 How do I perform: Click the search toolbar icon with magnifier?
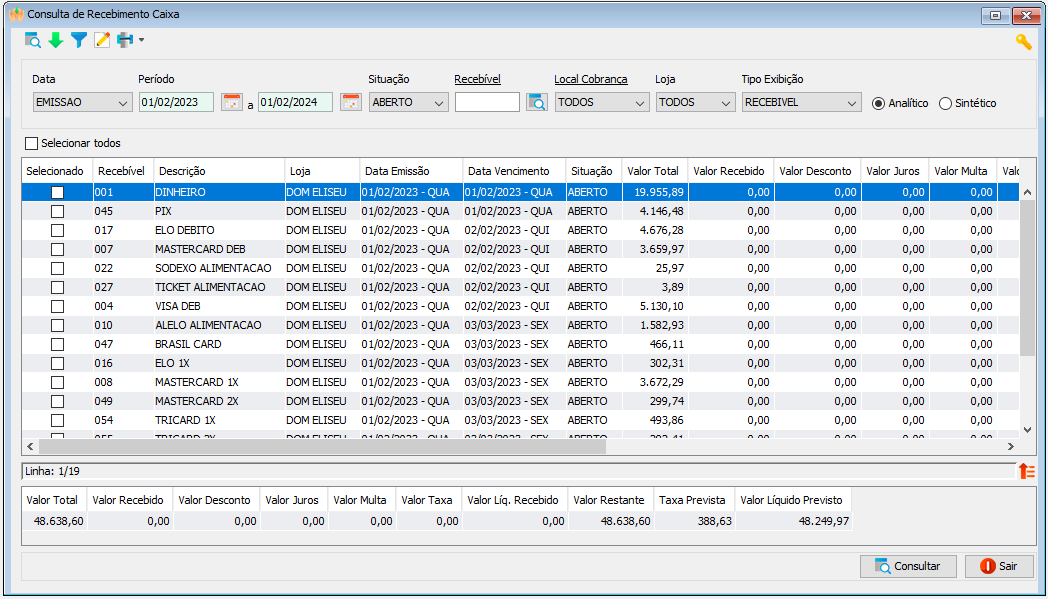tap(33, 40)
